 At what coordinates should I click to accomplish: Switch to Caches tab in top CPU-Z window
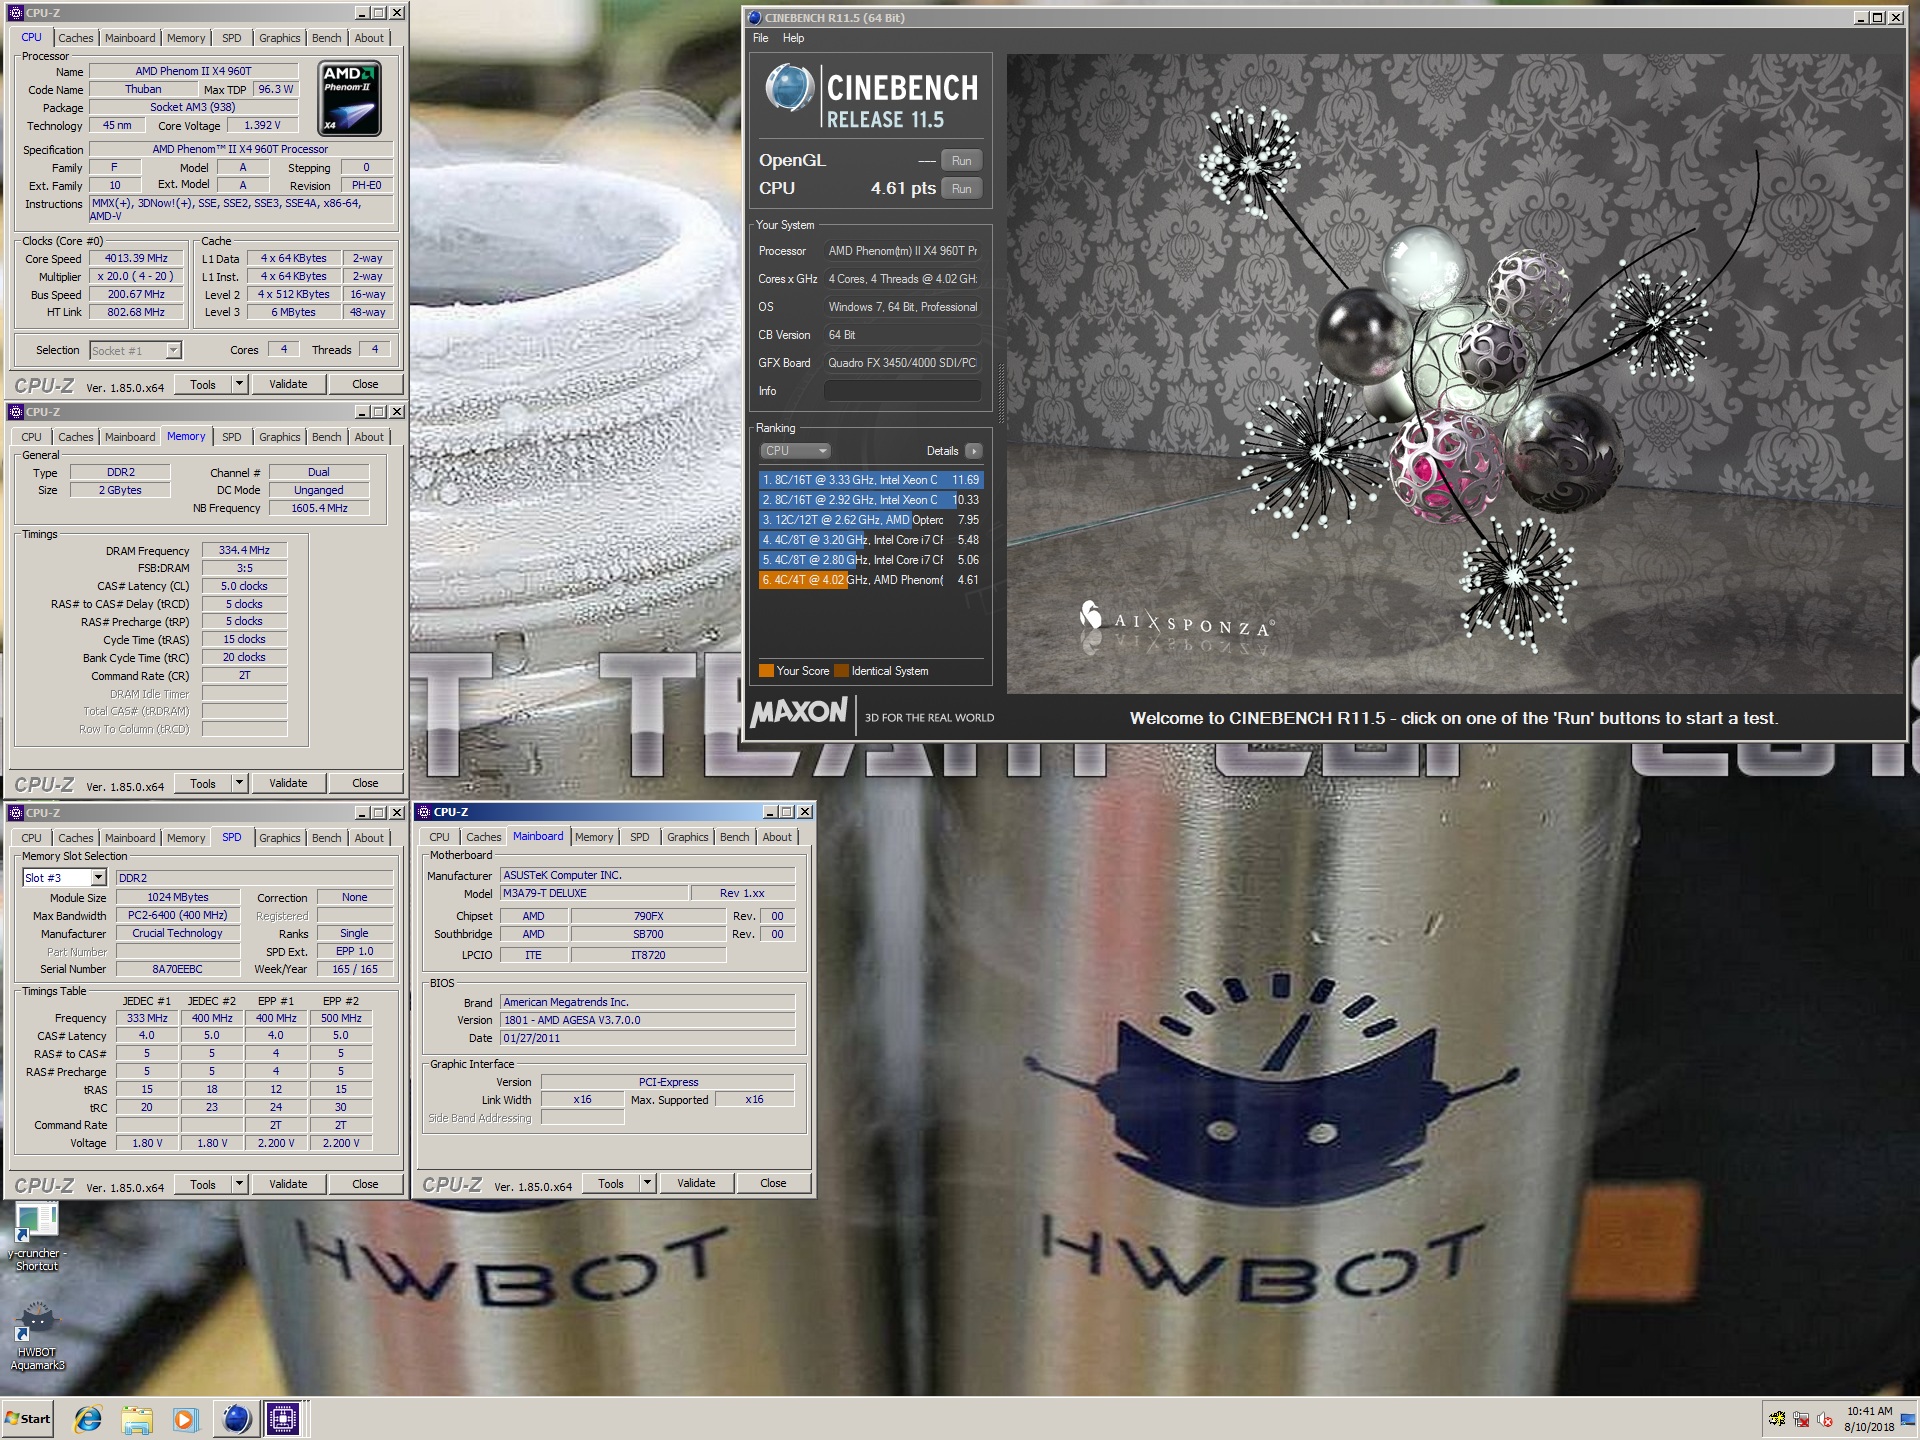tap(75, 38)
